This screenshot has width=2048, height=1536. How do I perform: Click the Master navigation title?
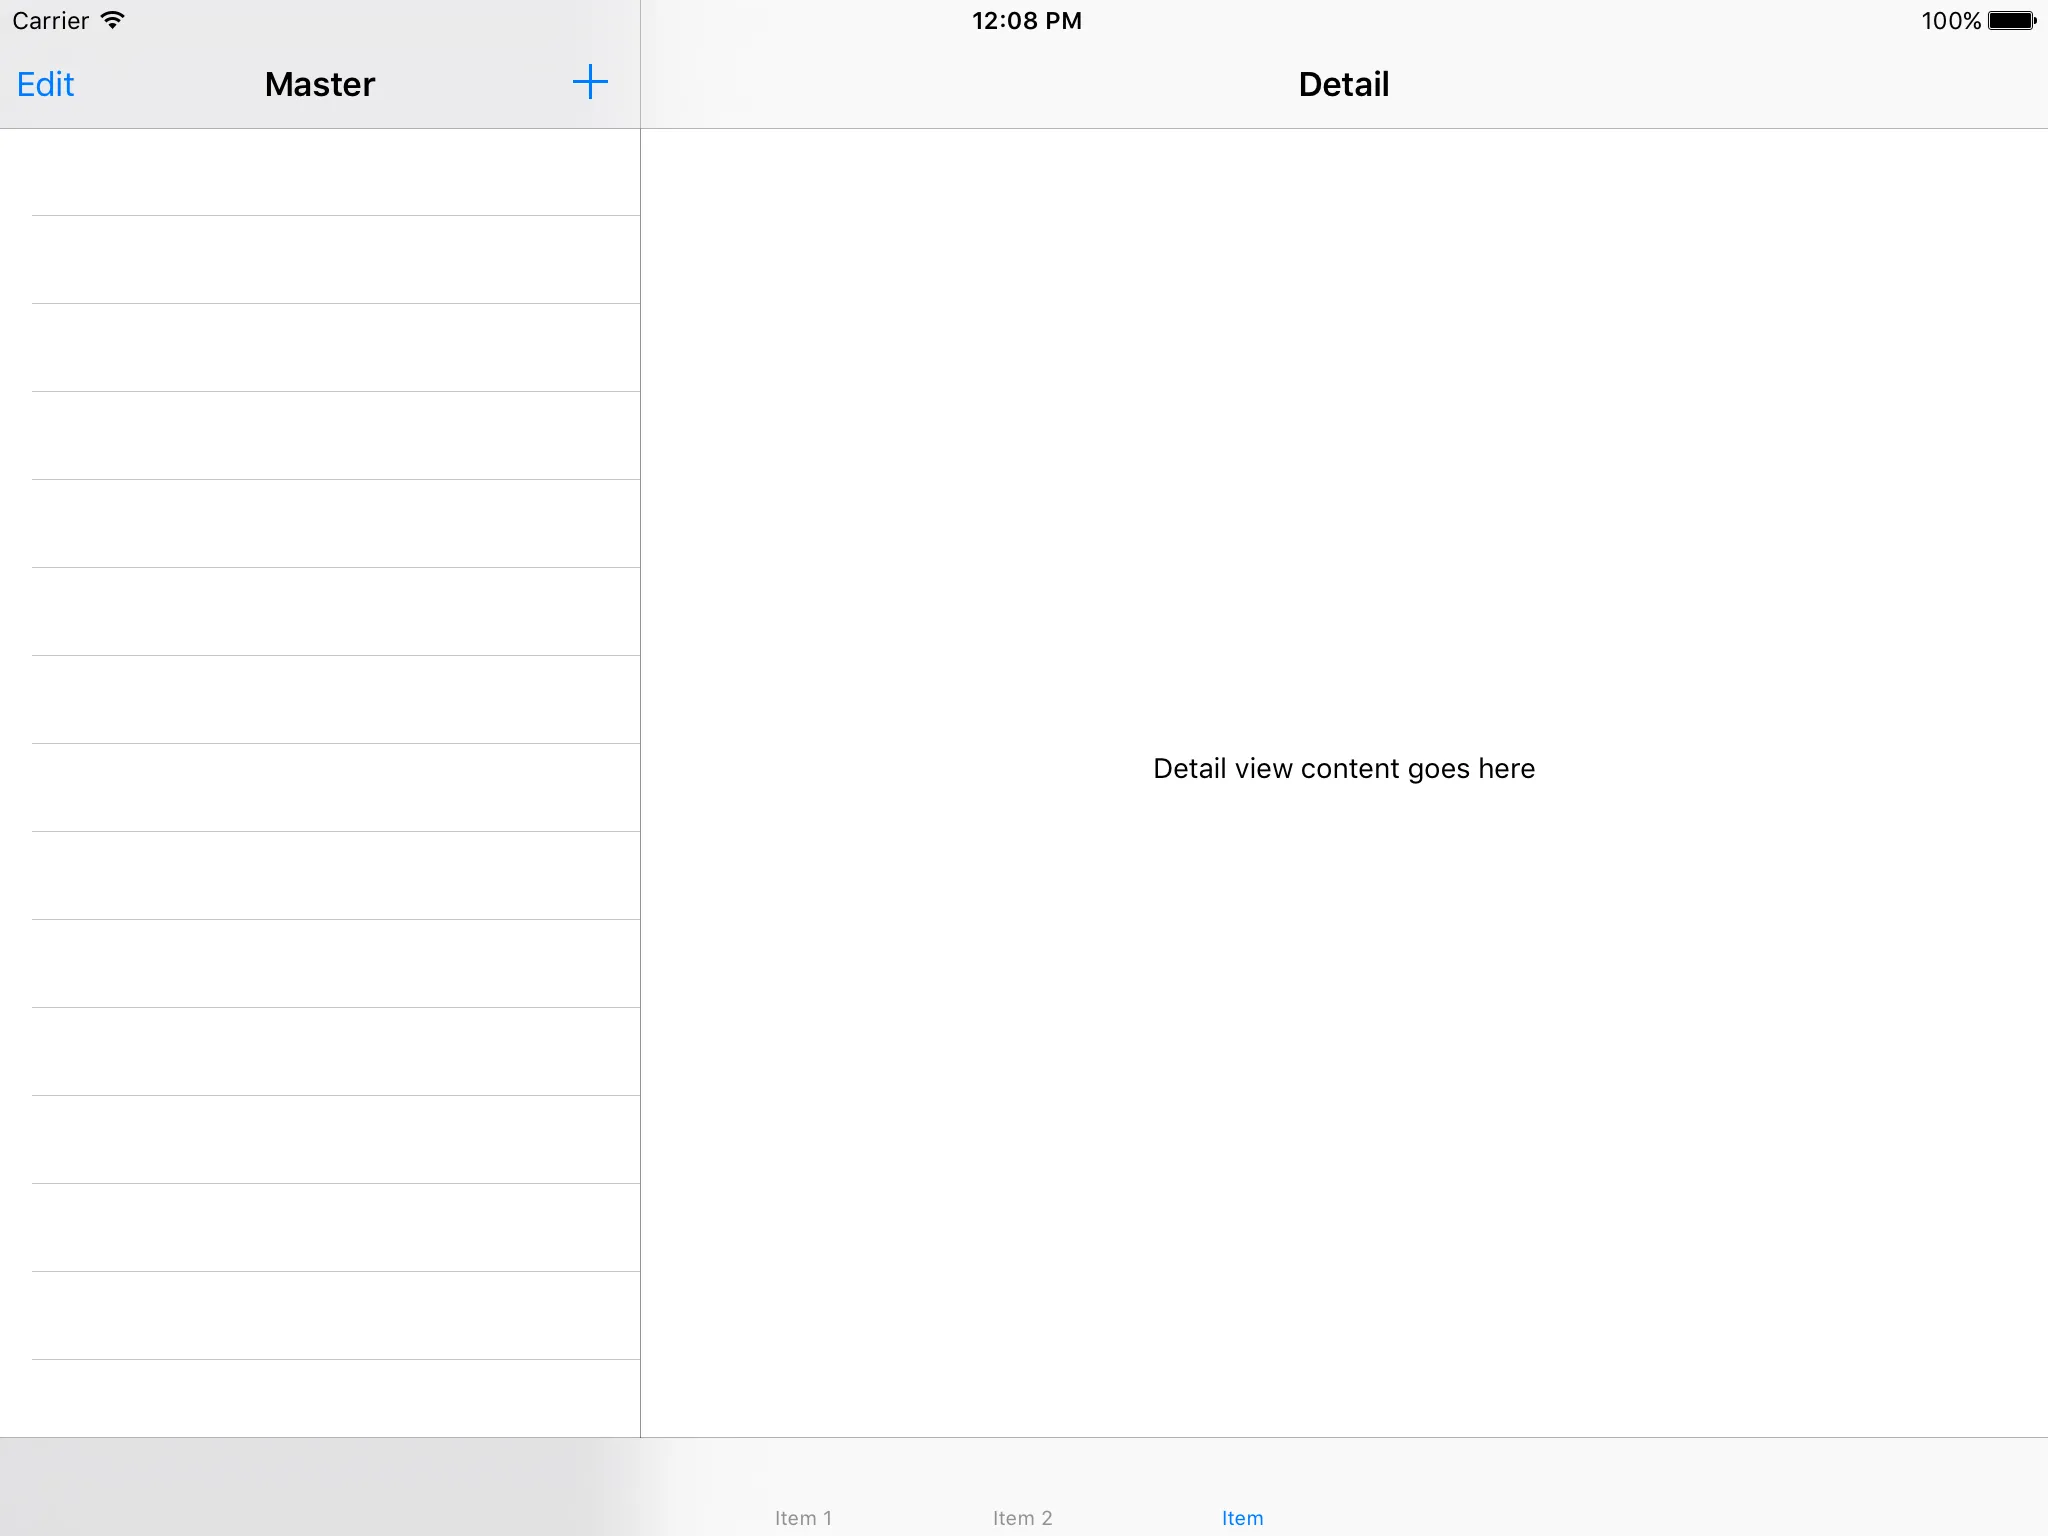coord(320,84)
